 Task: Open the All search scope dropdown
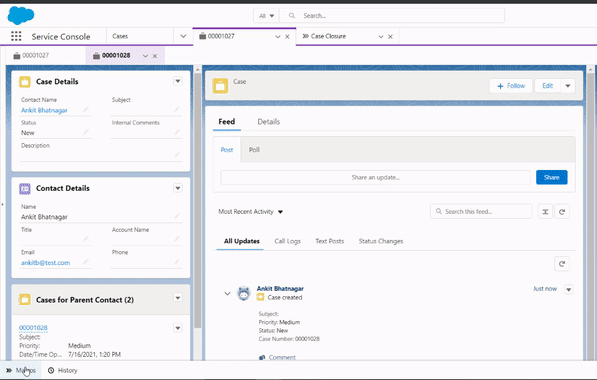click(x=267, y=16)
